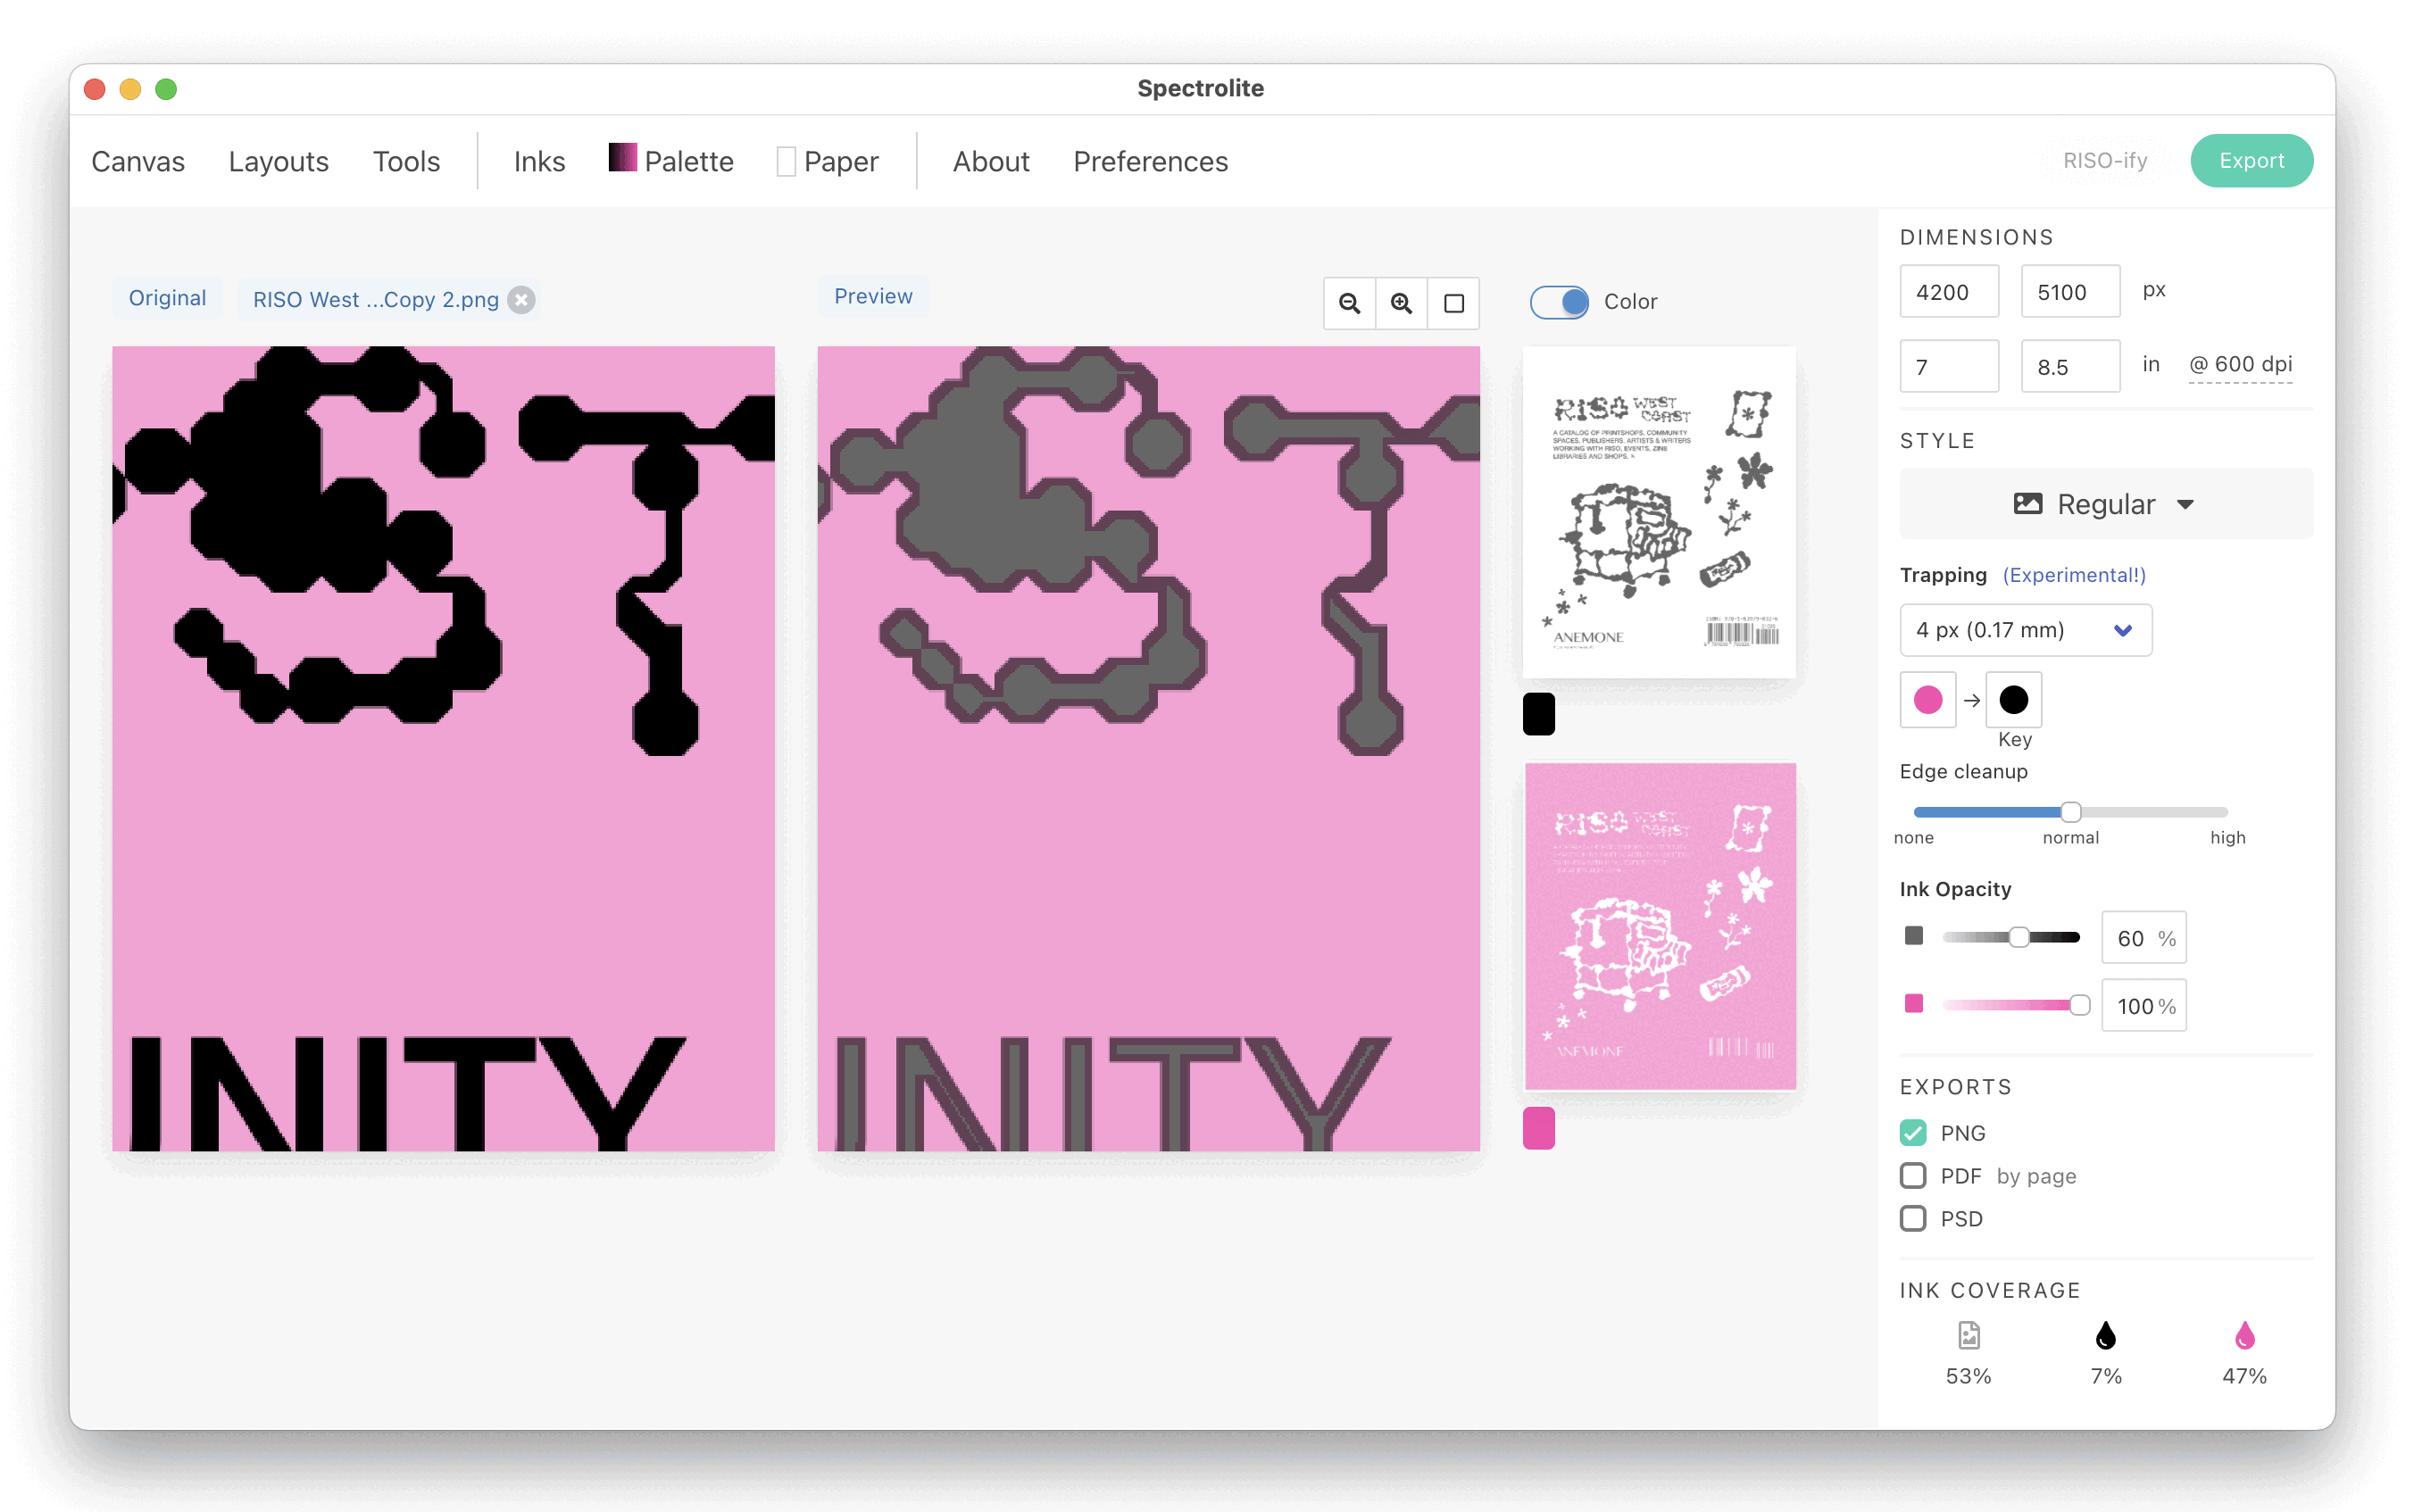Viewport: 2414px width, 1512px height.
Task: Click the black ink drop coverage icon
Action: click(2105, 1336)
